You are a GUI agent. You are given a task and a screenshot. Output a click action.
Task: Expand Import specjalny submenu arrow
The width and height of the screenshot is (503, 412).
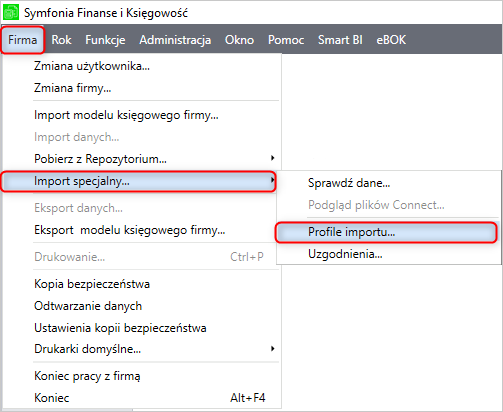(x=273, y=180)
